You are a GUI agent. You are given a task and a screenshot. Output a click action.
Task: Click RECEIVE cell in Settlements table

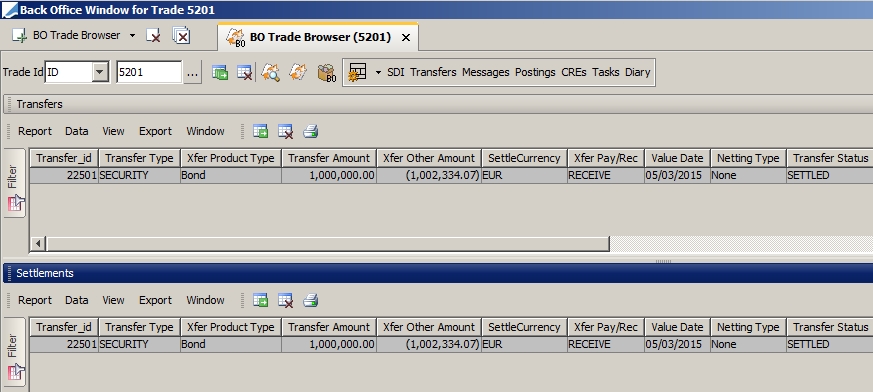pos(606,344)
